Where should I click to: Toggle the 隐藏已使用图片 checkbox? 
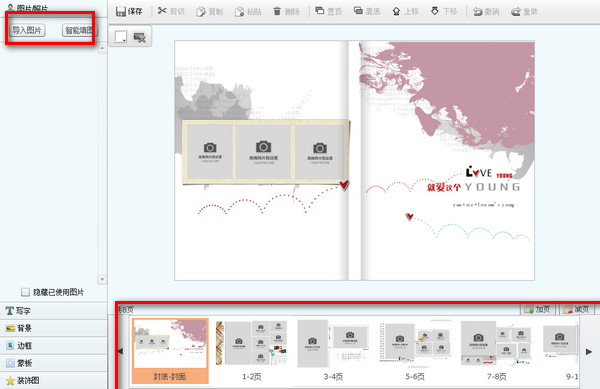[25, 292]
